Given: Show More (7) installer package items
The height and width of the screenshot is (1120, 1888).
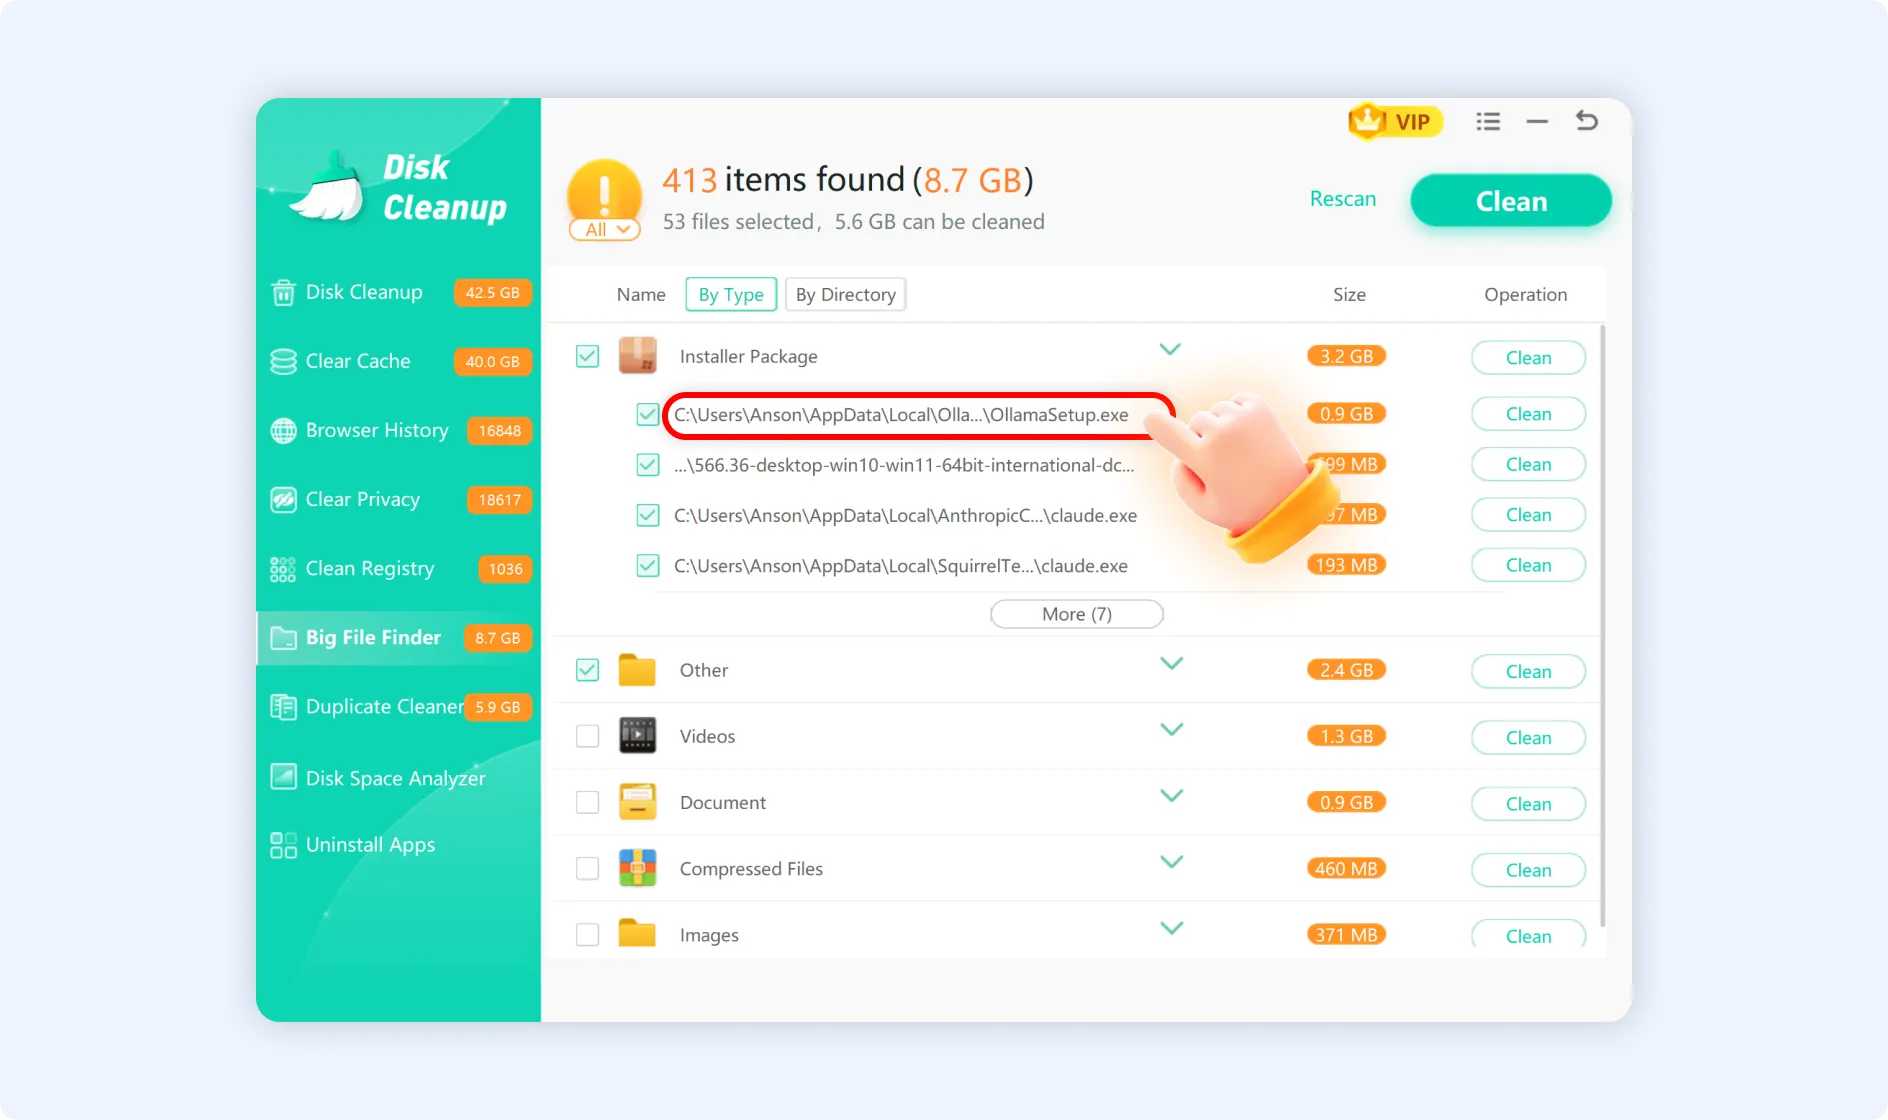Looking at the screenshot, I should click(x=1076, y=613).
